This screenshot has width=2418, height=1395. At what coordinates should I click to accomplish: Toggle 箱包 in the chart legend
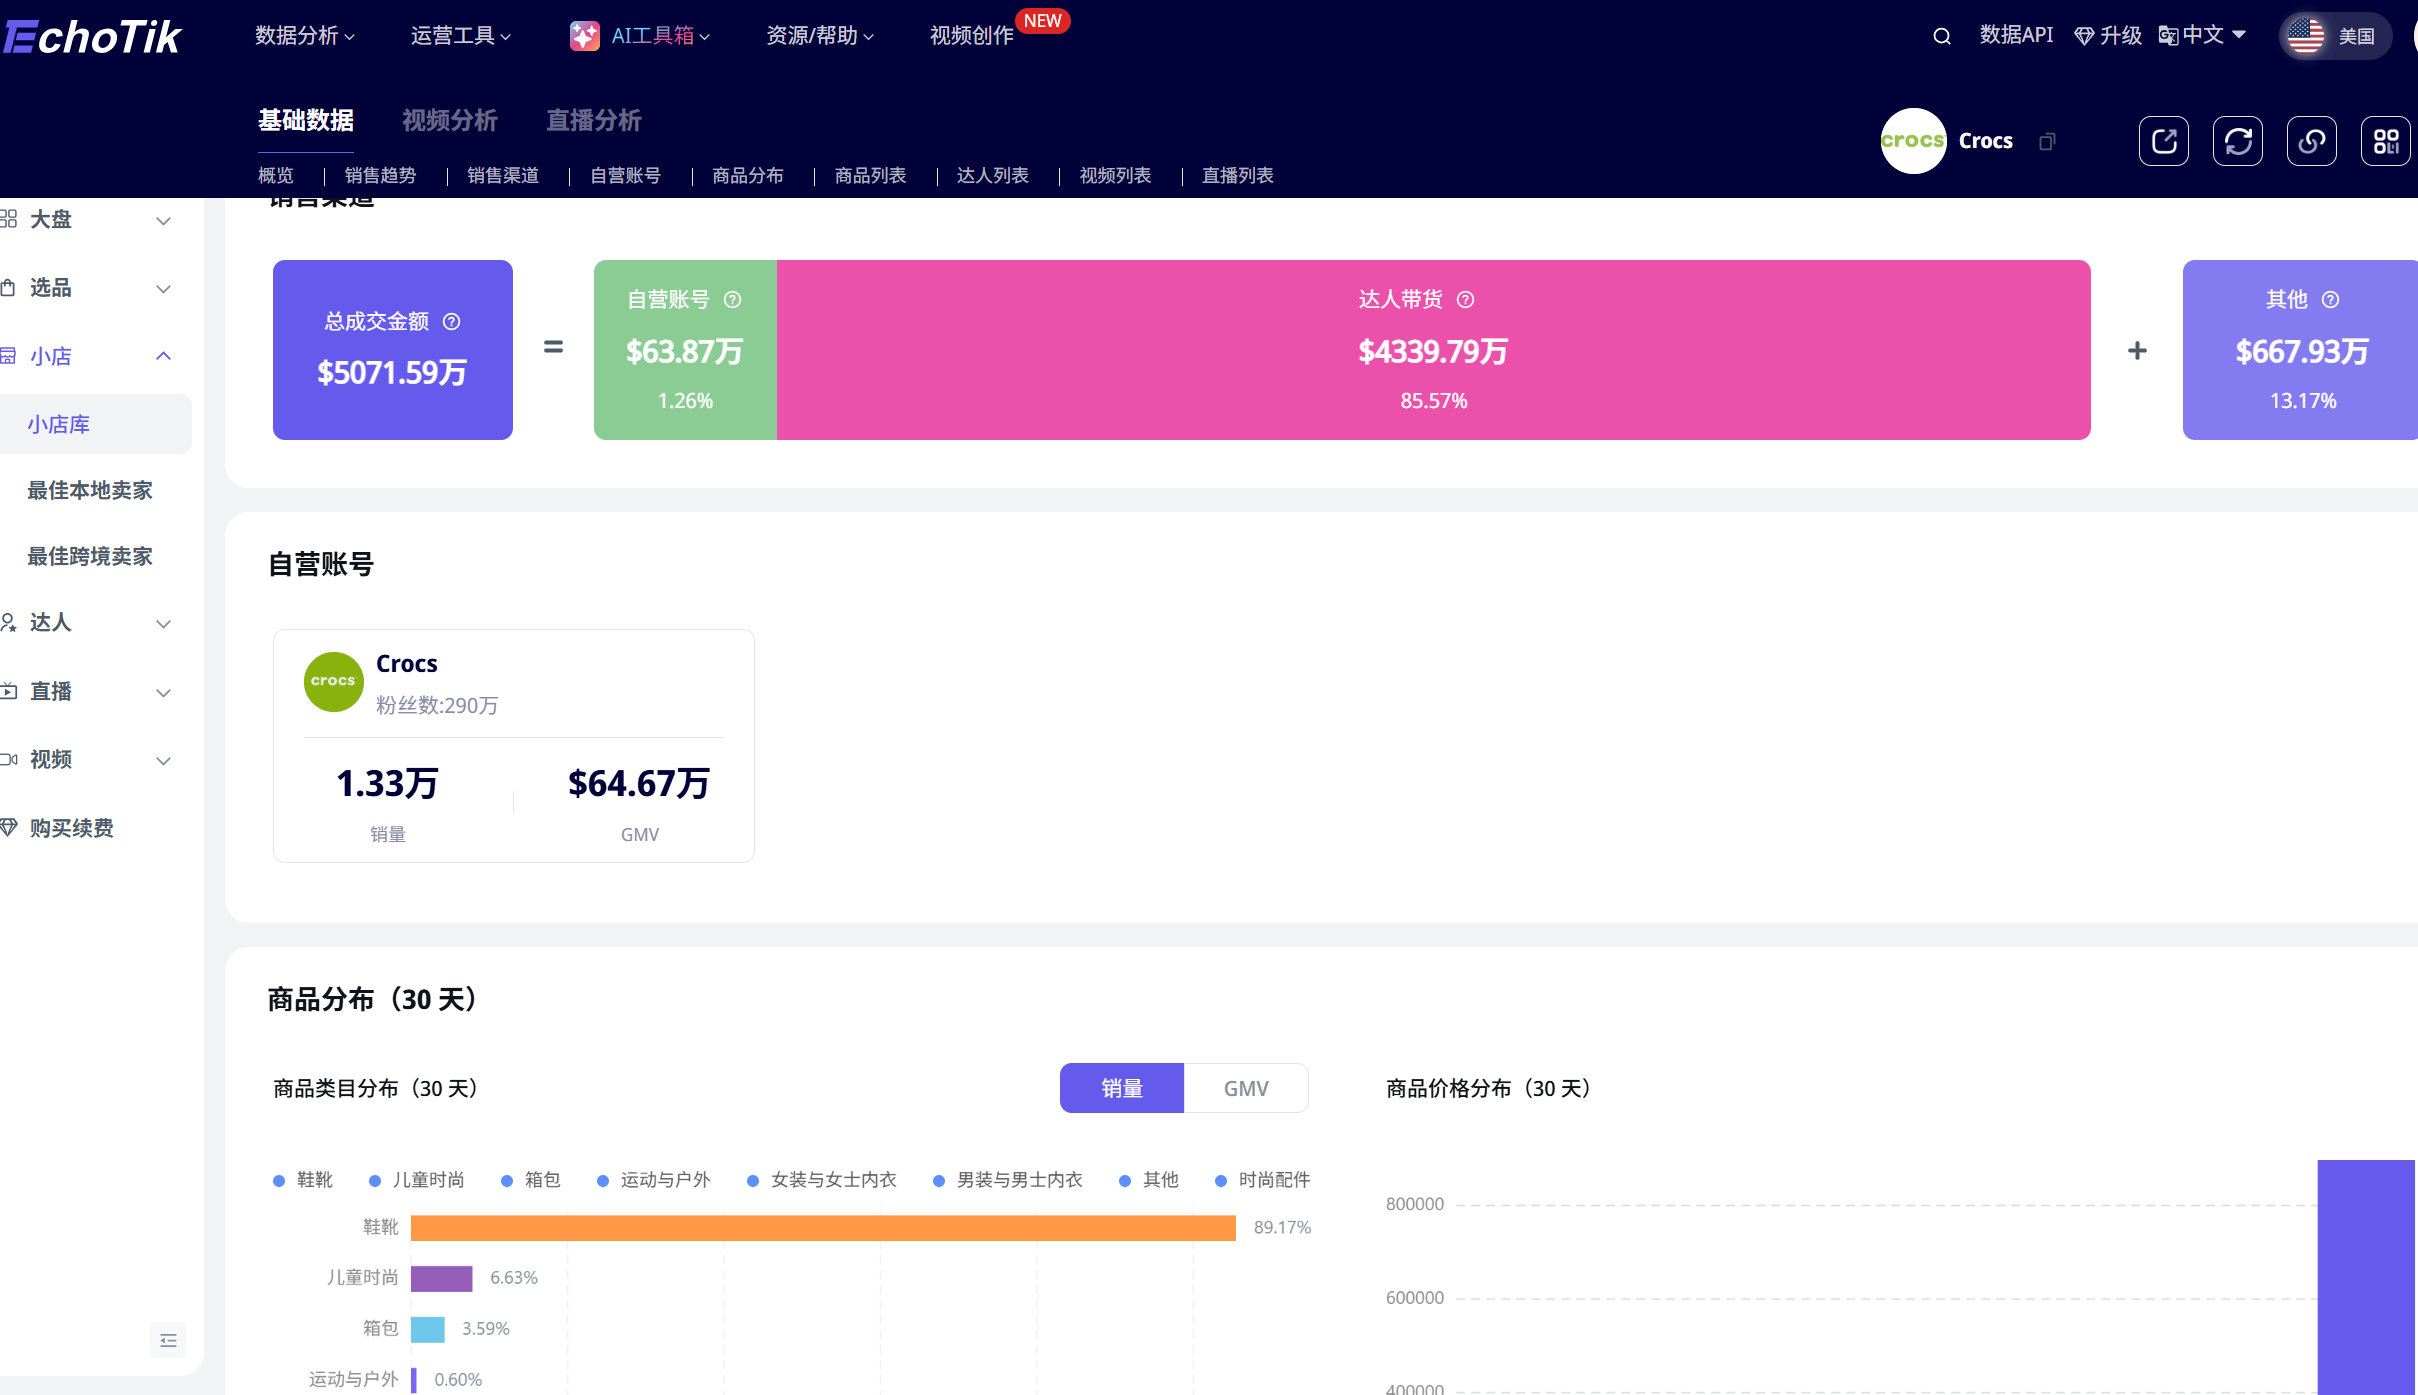click(x=536, y=1179)
